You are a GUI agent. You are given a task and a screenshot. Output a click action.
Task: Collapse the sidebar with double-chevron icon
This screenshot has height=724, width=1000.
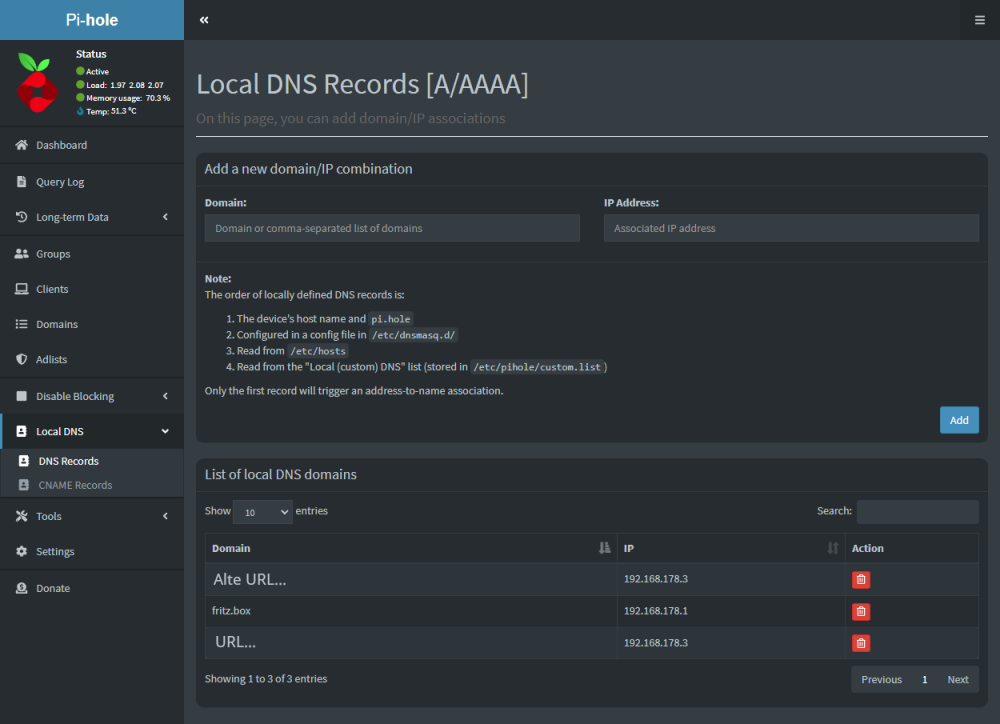pyautogui.click(x=204, y=20)
